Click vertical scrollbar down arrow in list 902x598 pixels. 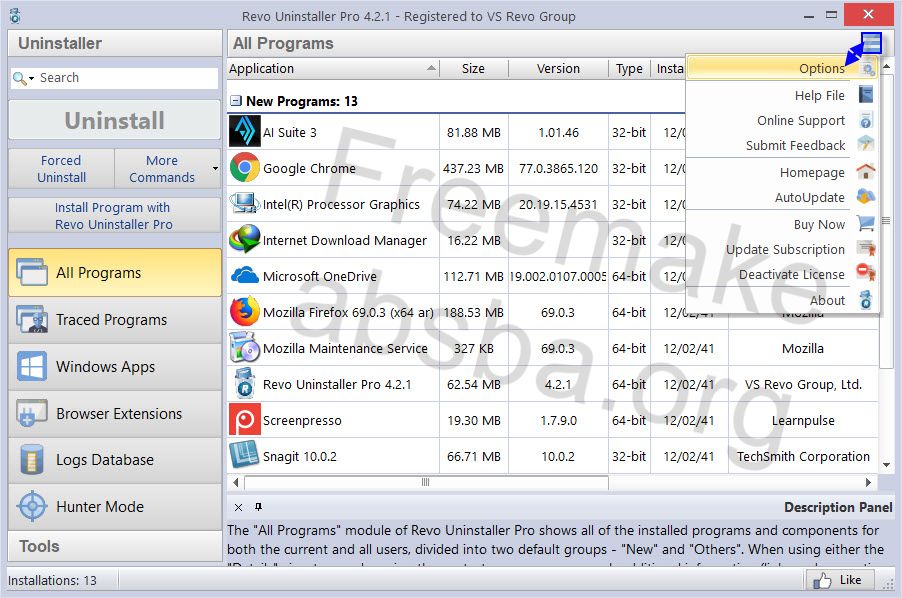click(886, 465)
